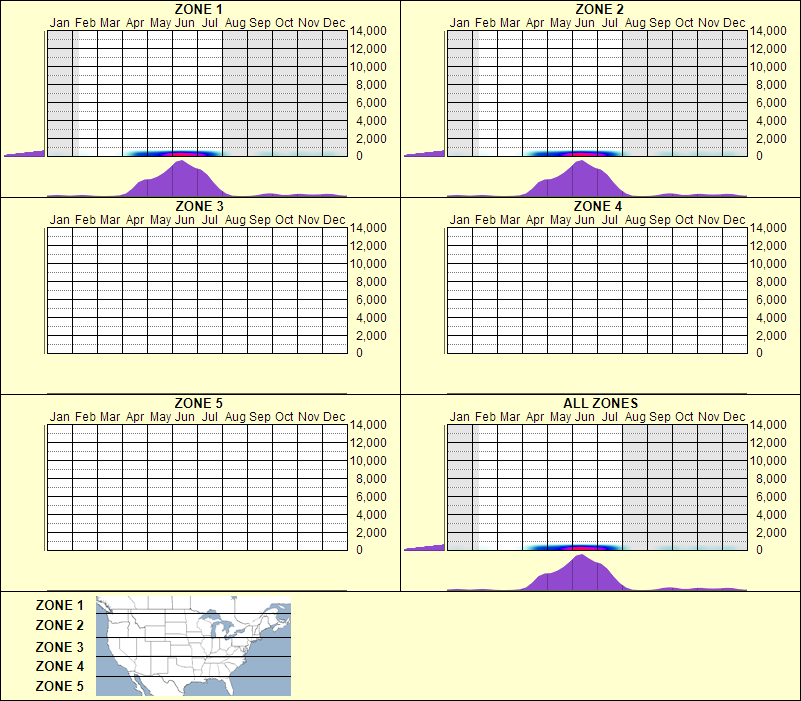Click the density curve below the All Zones chart
Viewport: 801px width, 701px height.
point(580,575)
